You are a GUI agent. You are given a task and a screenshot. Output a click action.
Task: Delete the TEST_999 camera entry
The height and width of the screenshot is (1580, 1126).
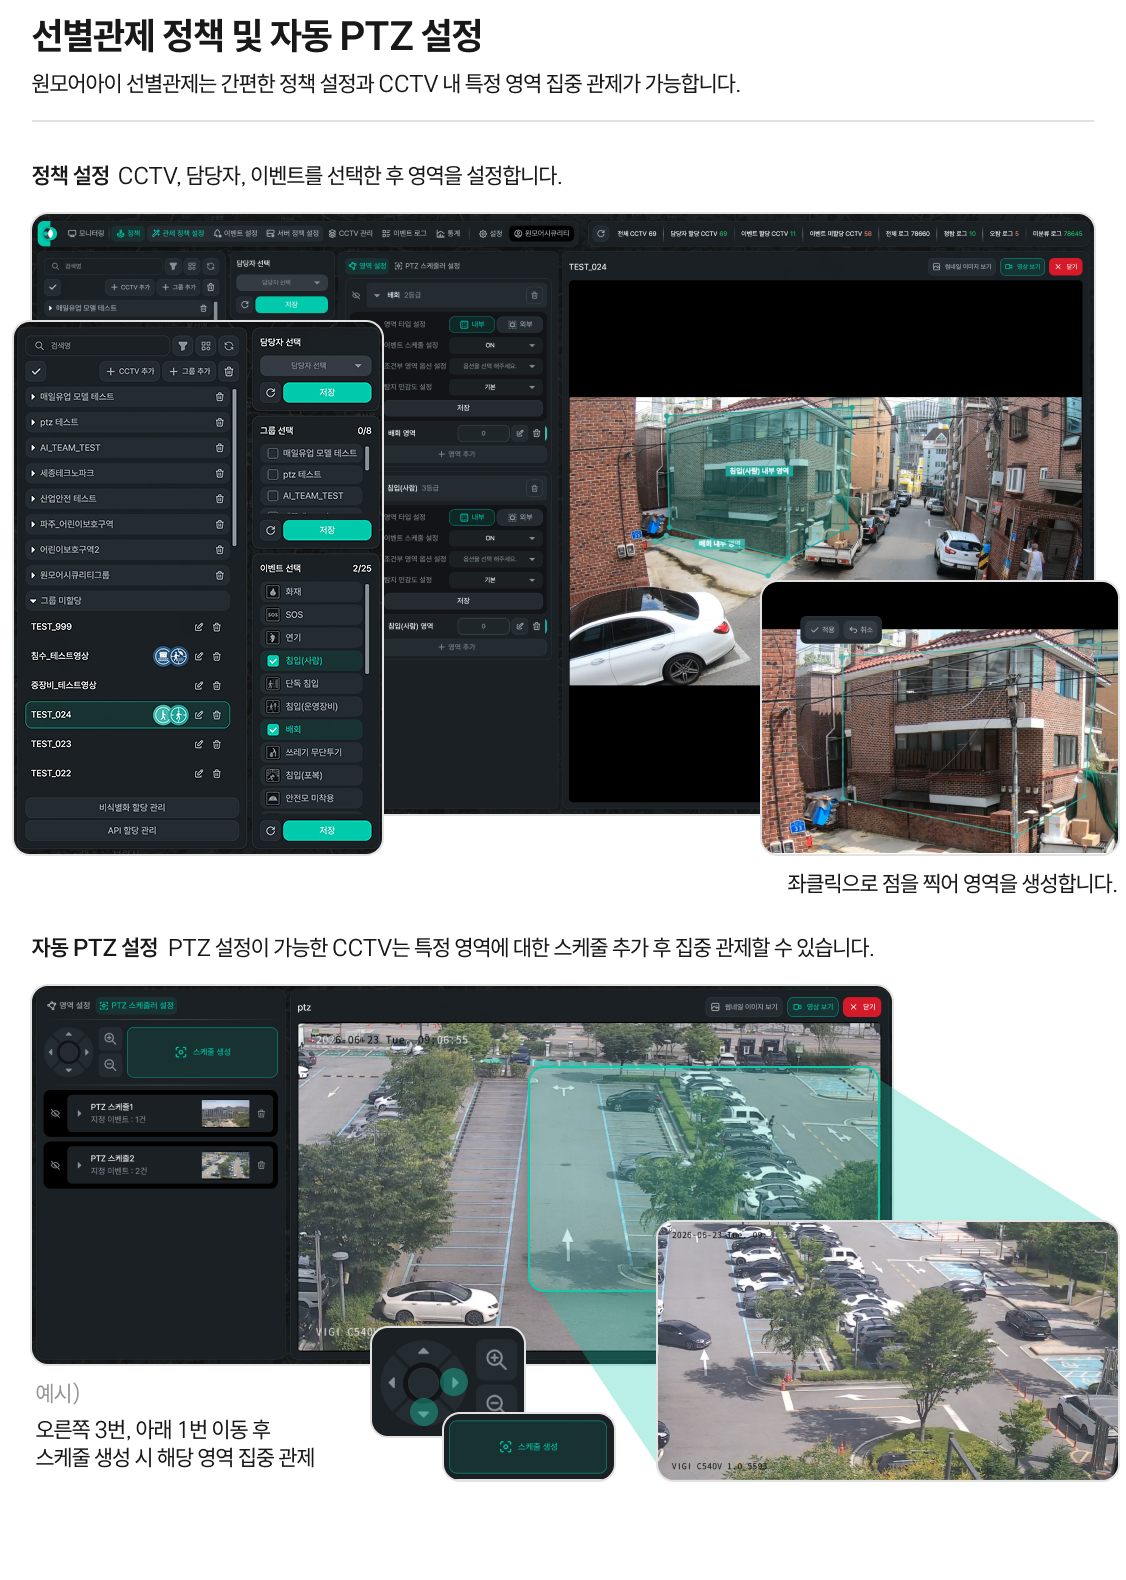217,627
